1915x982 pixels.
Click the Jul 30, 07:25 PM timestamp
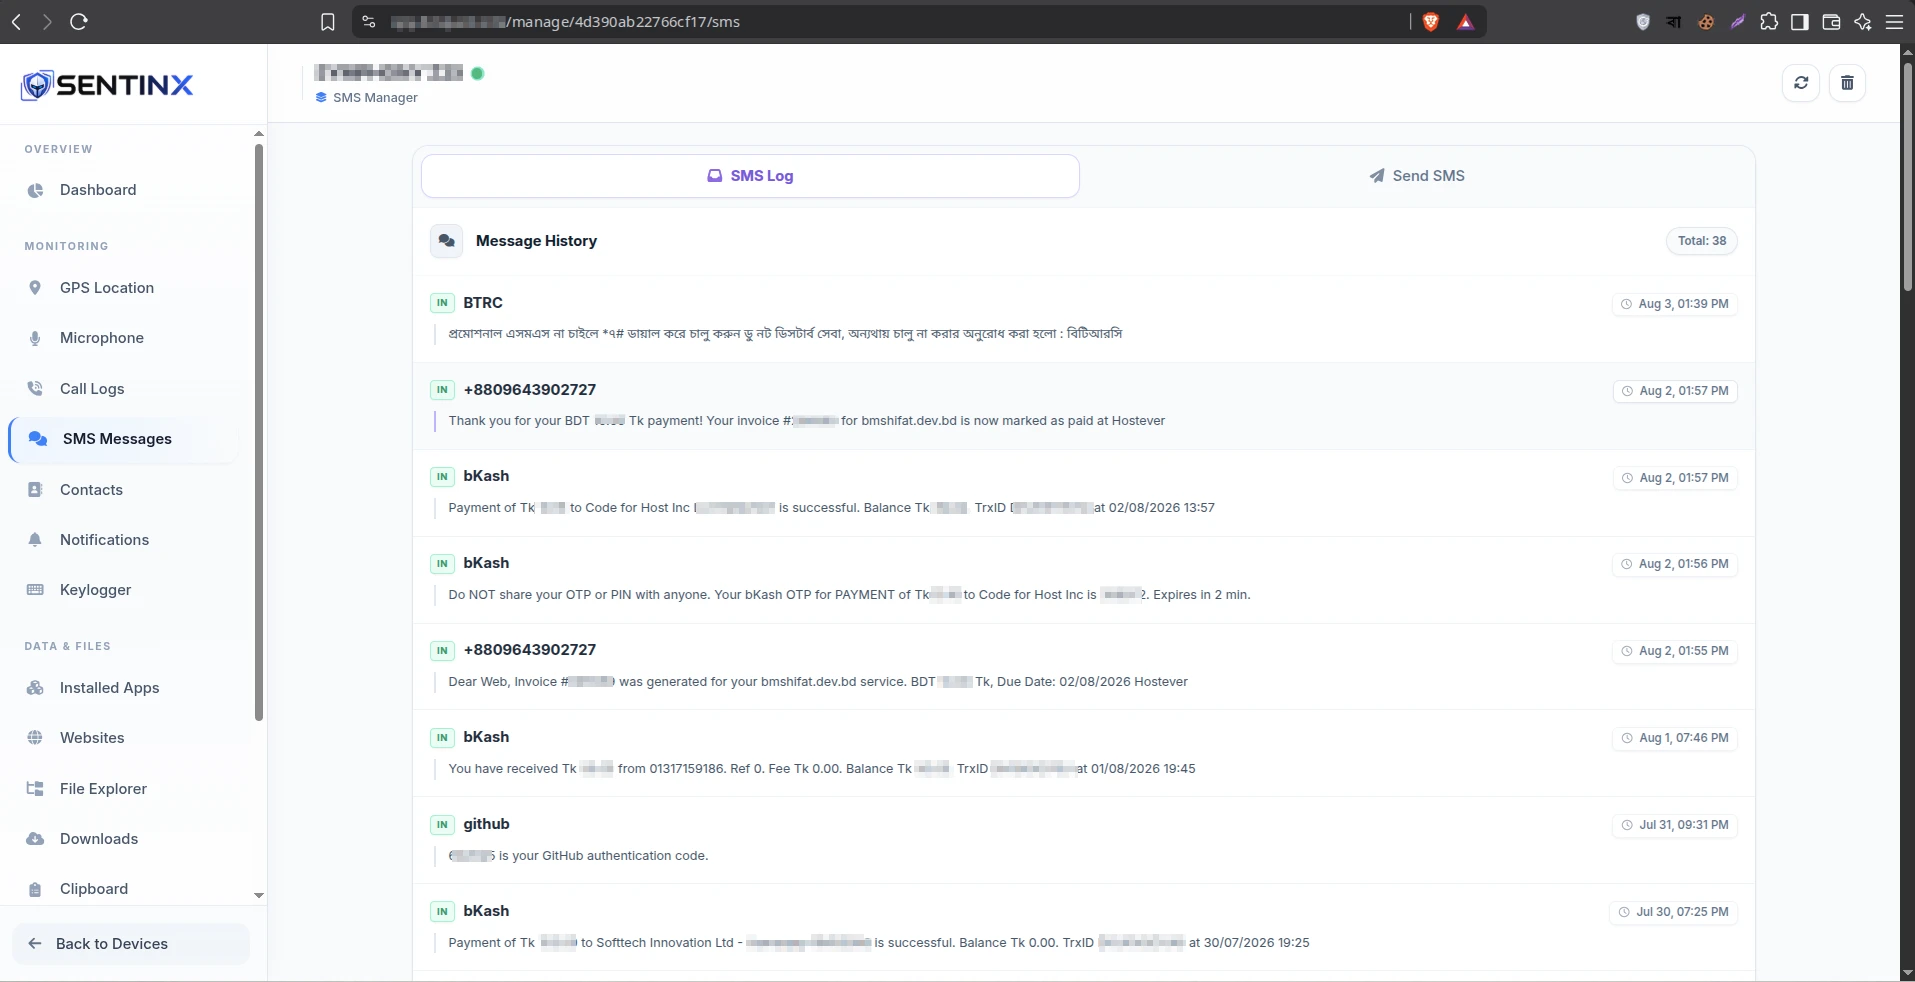coord(1673,912)
